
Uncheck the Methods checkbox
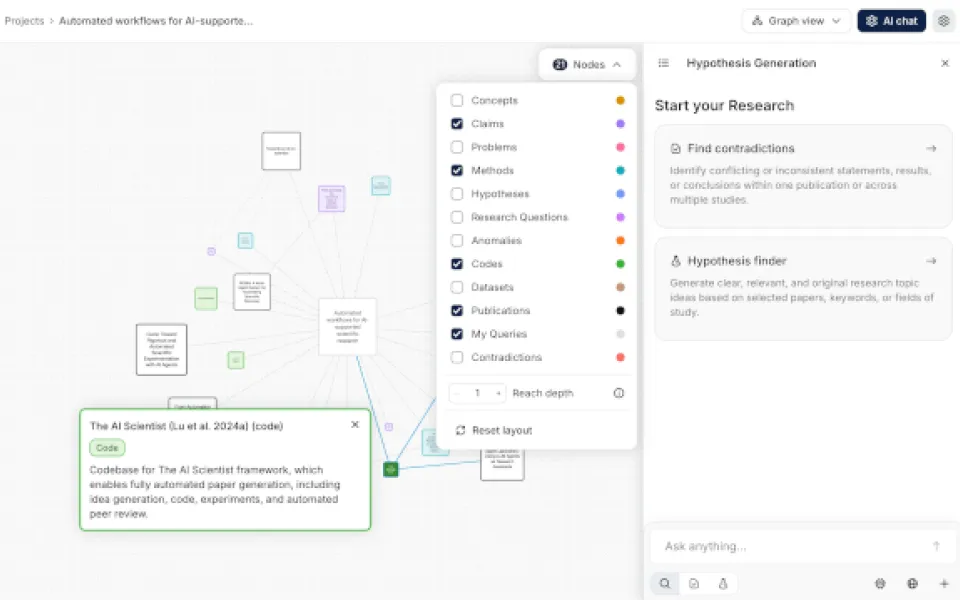pyautogui.click(x=457, y=170)
